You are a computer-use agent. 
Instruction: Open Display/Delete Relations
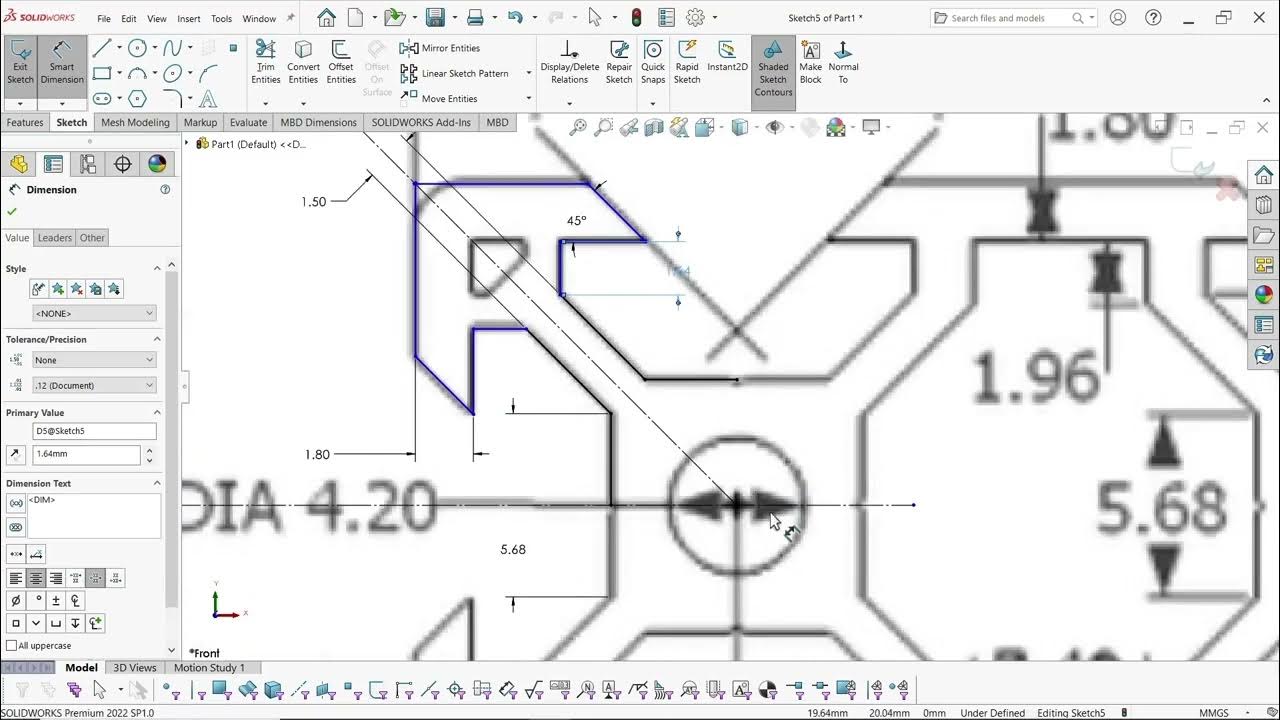[x=570, y=63]
